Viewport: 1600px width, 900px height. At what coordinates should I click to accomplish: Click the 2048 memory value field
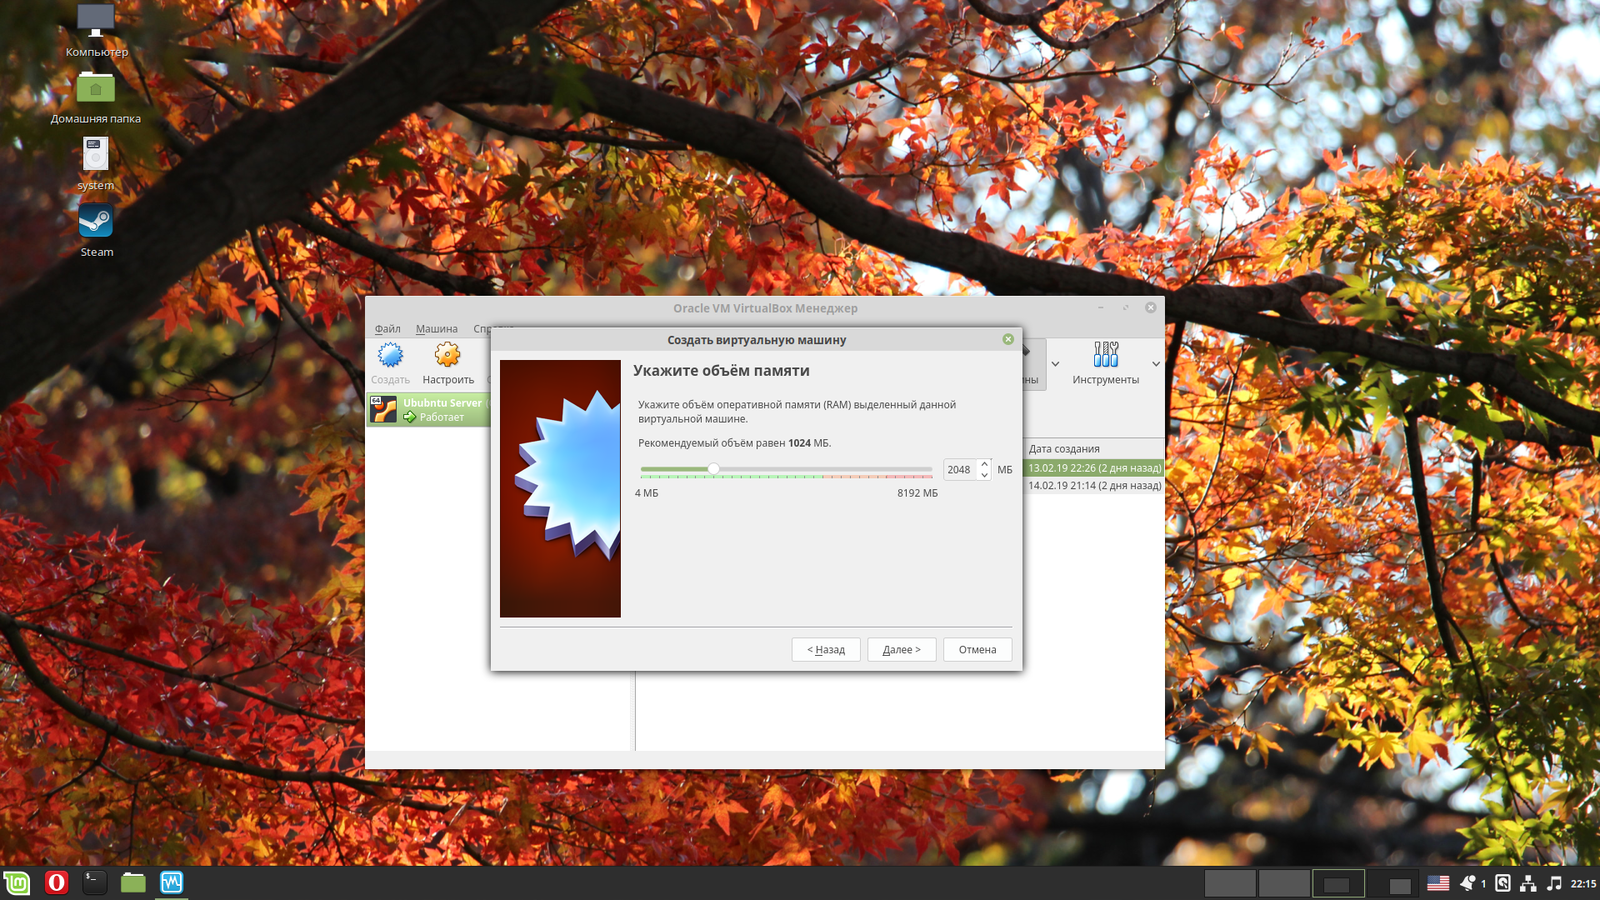click(961, 470)
